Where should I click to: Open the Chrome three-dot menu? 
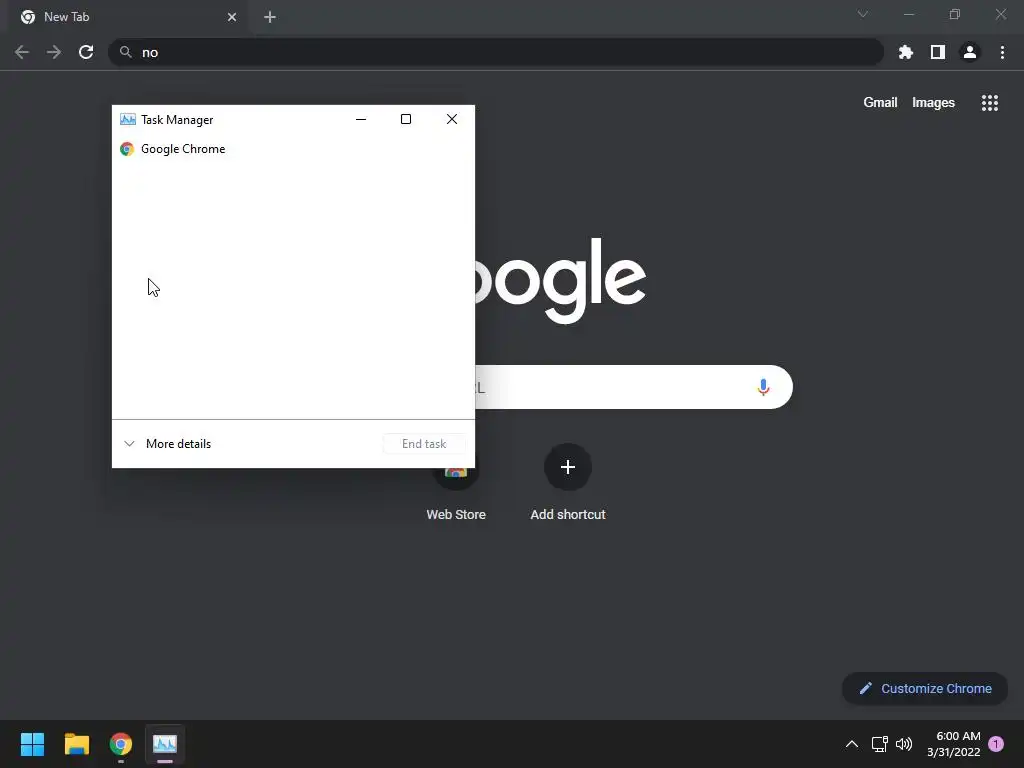(x=1002, y=52)
